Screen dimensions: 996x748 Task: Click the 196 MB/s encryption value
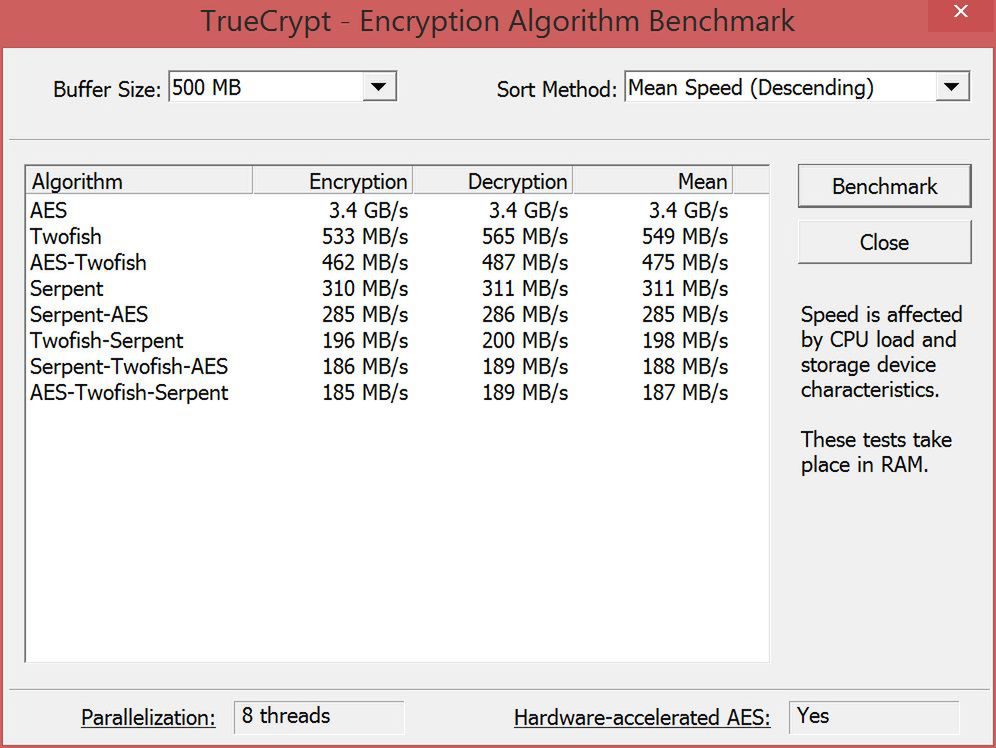coord(365,340)
